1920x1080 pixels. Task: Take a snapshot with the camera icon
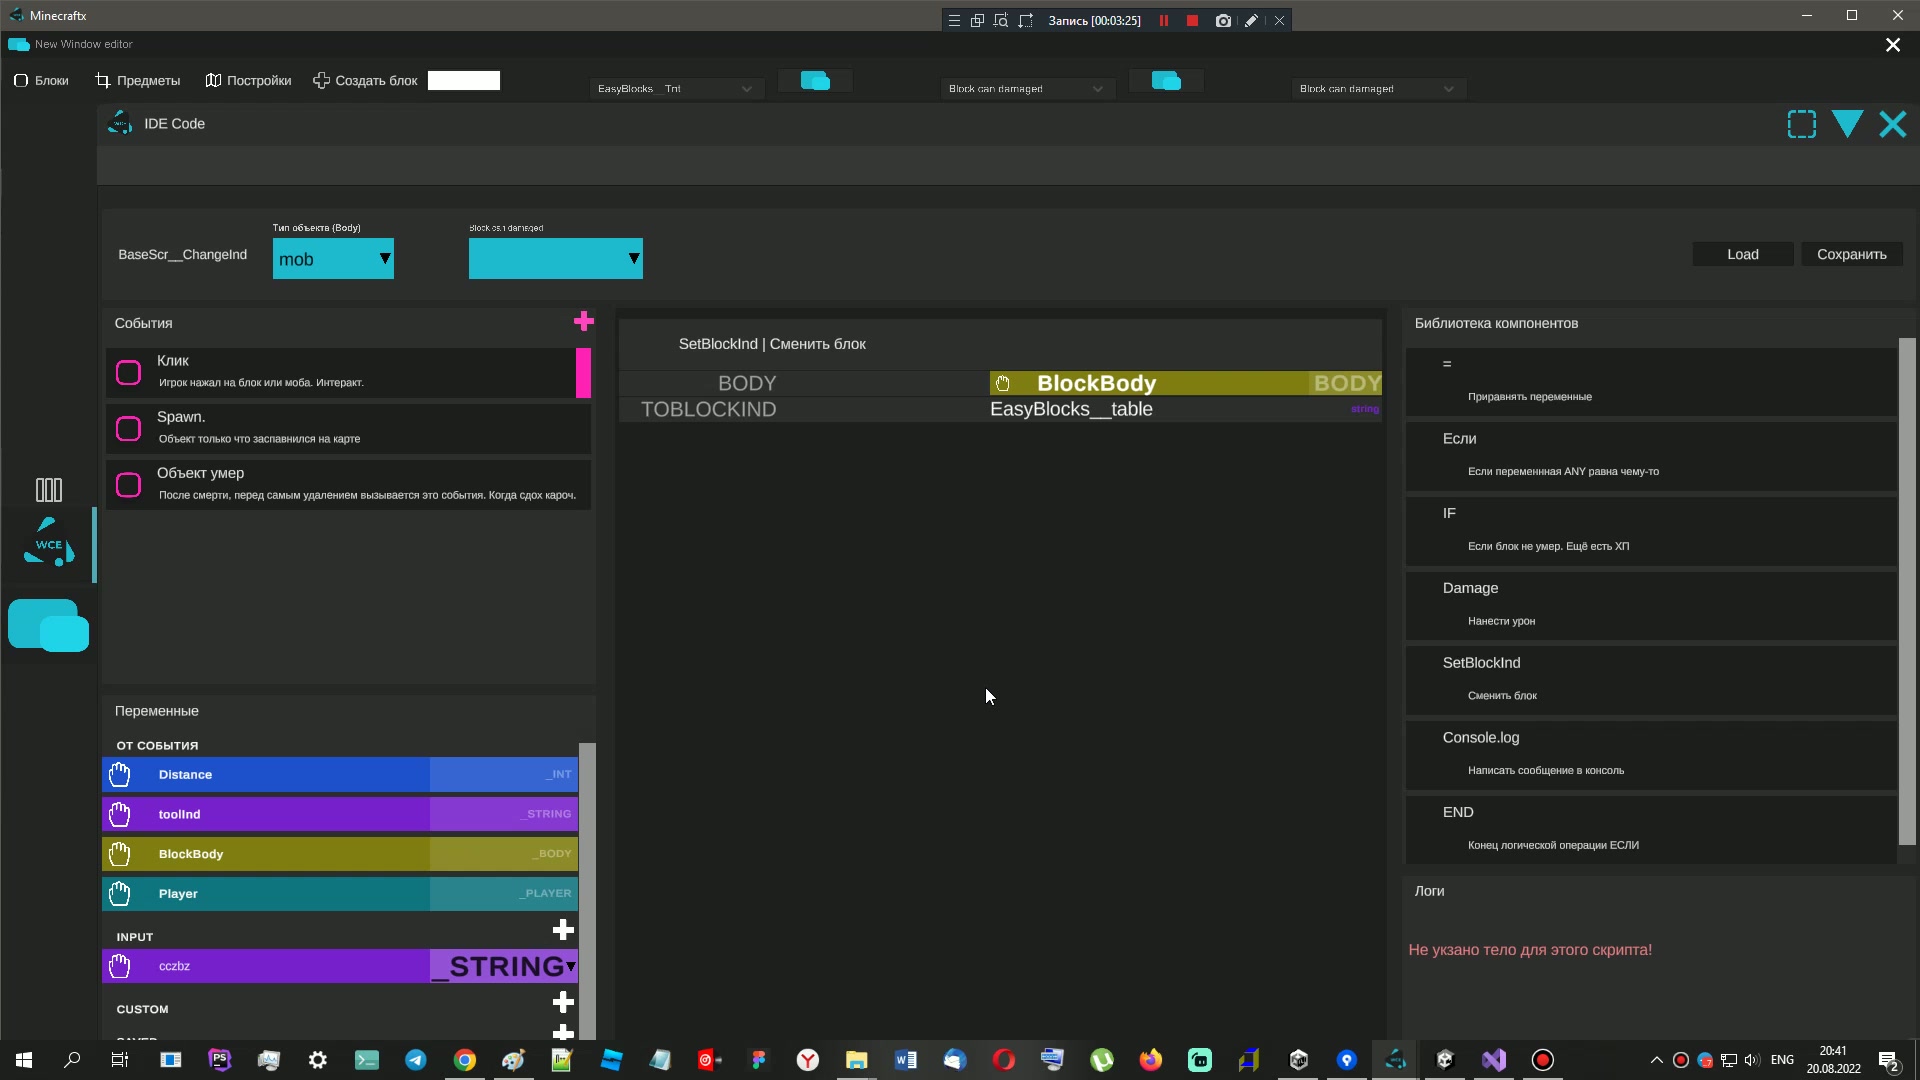pos(1223,20)
